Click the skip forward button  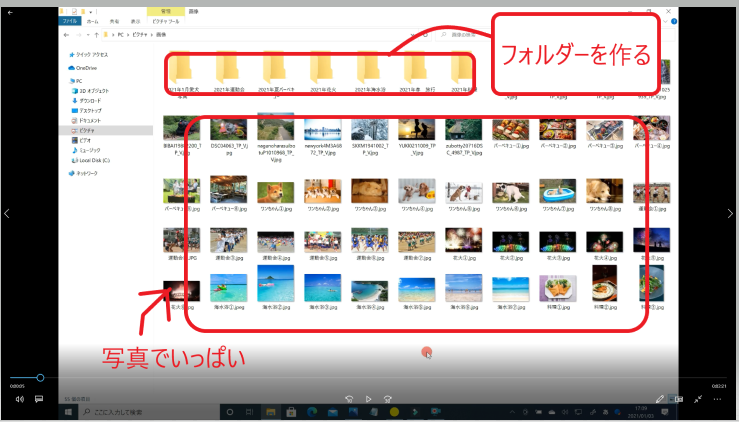390,398
